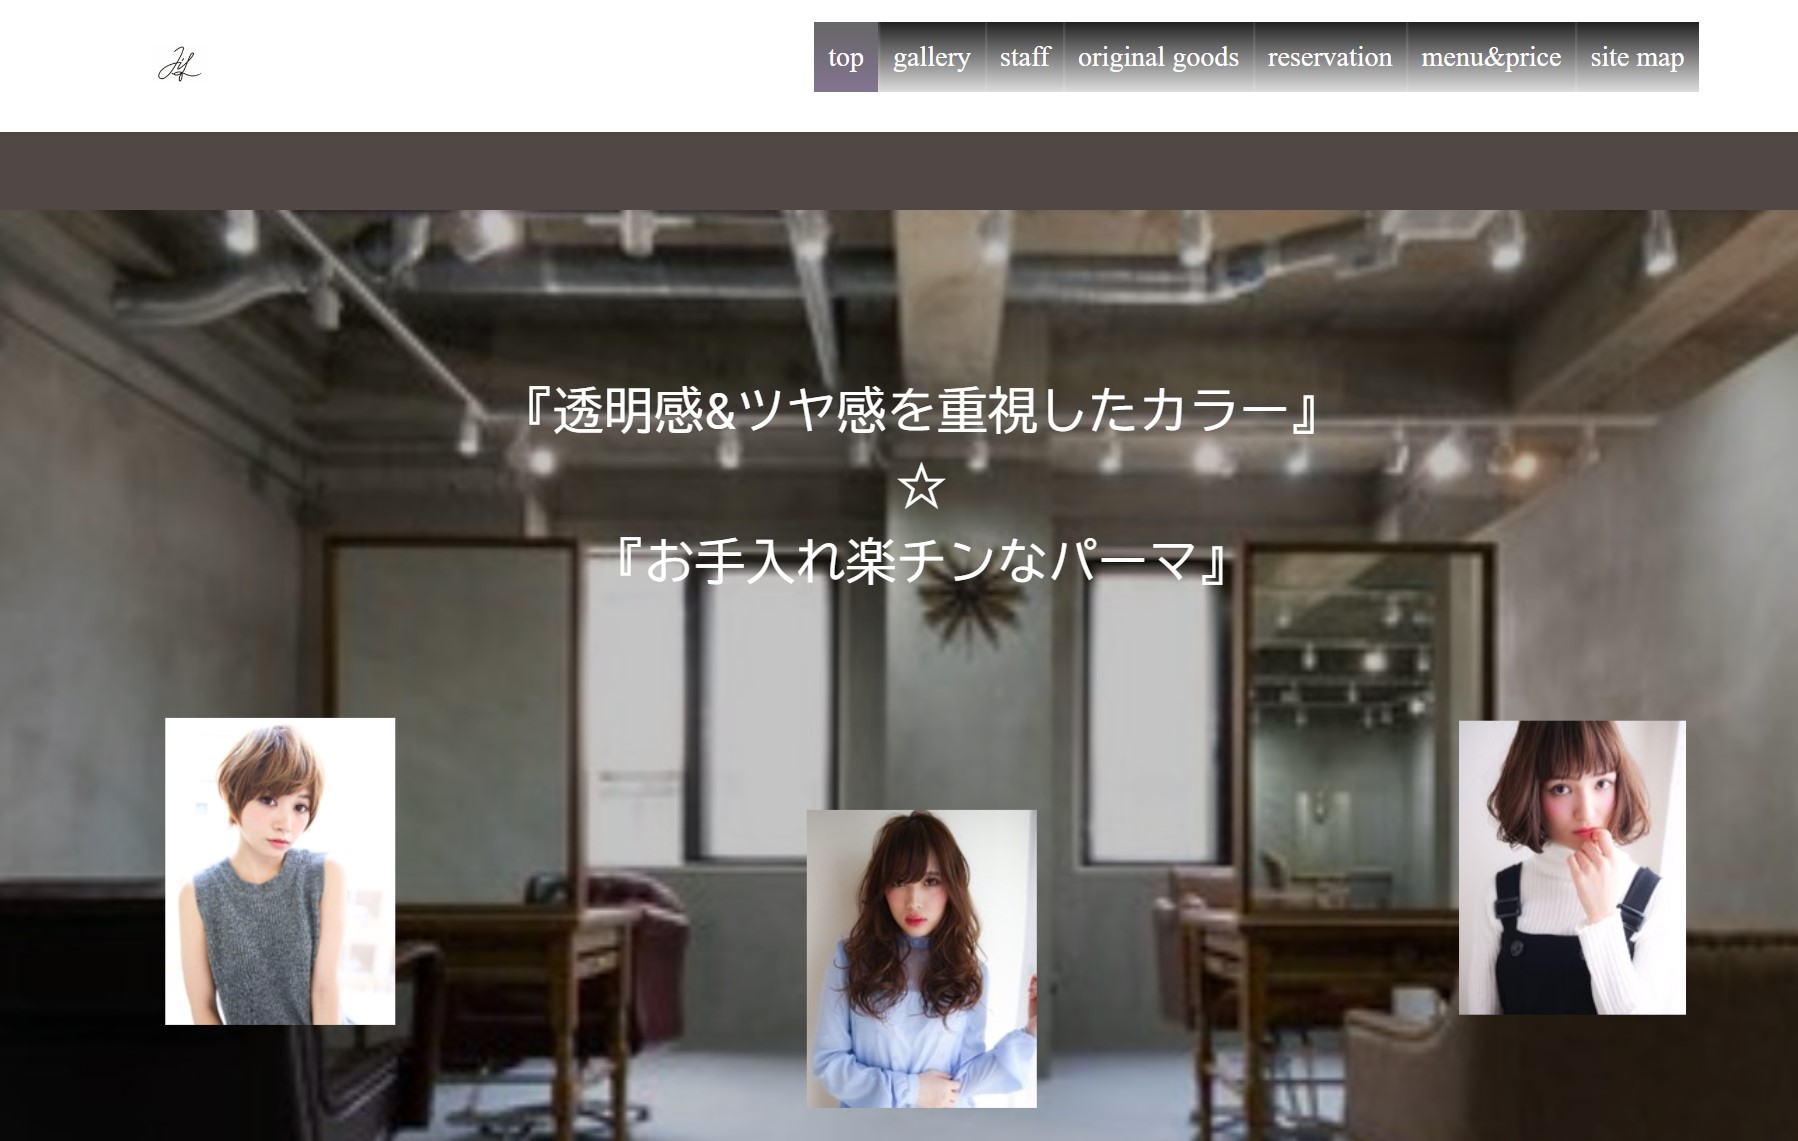
Task: View menu&price page
Action: coord(1491,57)
